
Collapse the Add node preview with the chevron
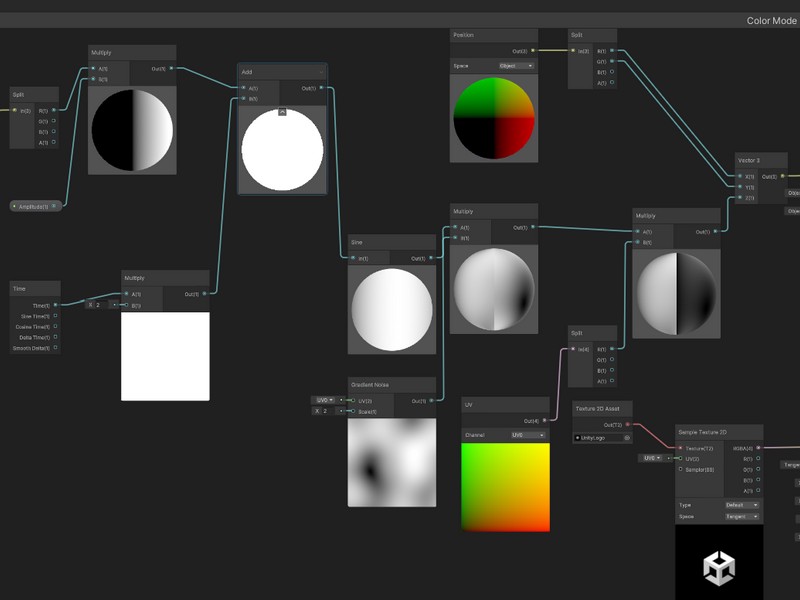pos(282,112)
